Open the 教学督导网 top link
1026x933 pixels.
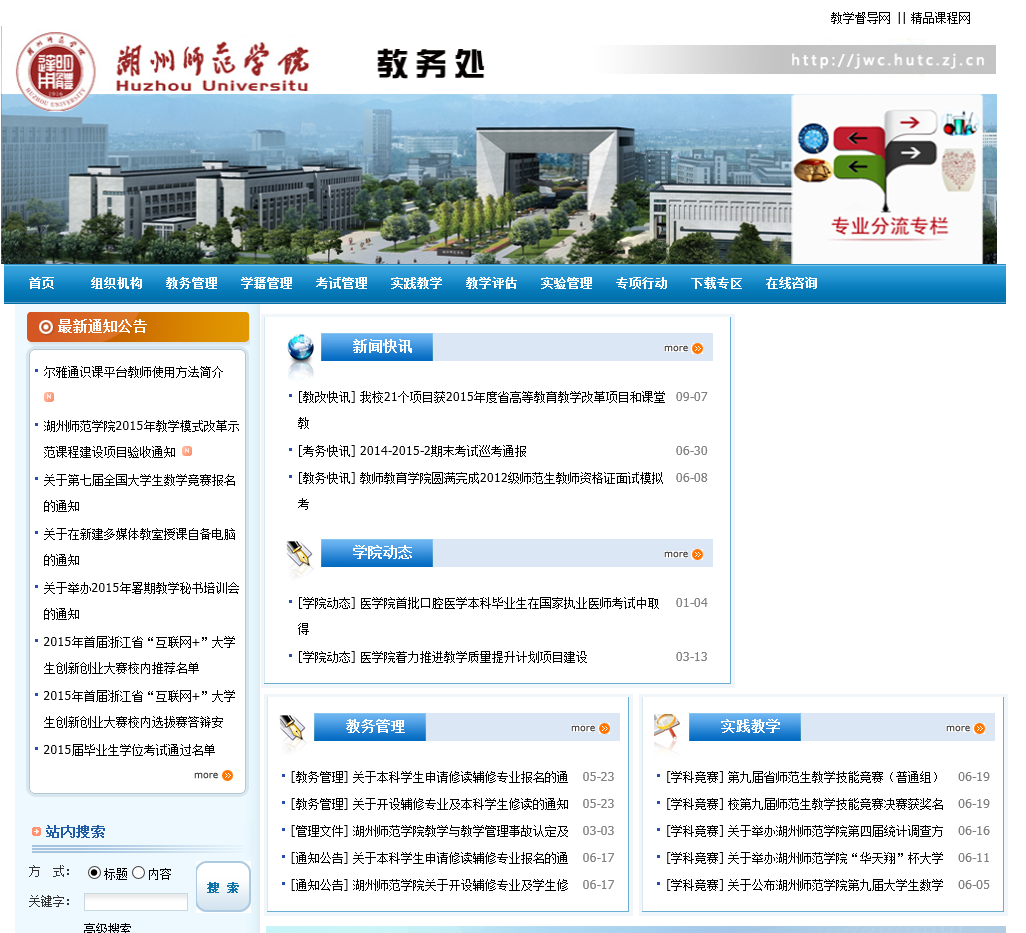tap(860, 18)
